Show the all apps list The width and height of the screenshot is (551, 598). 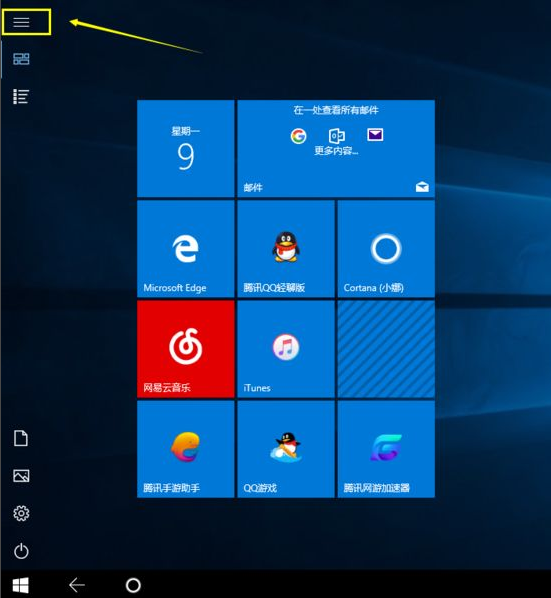(x=21, y=96)
